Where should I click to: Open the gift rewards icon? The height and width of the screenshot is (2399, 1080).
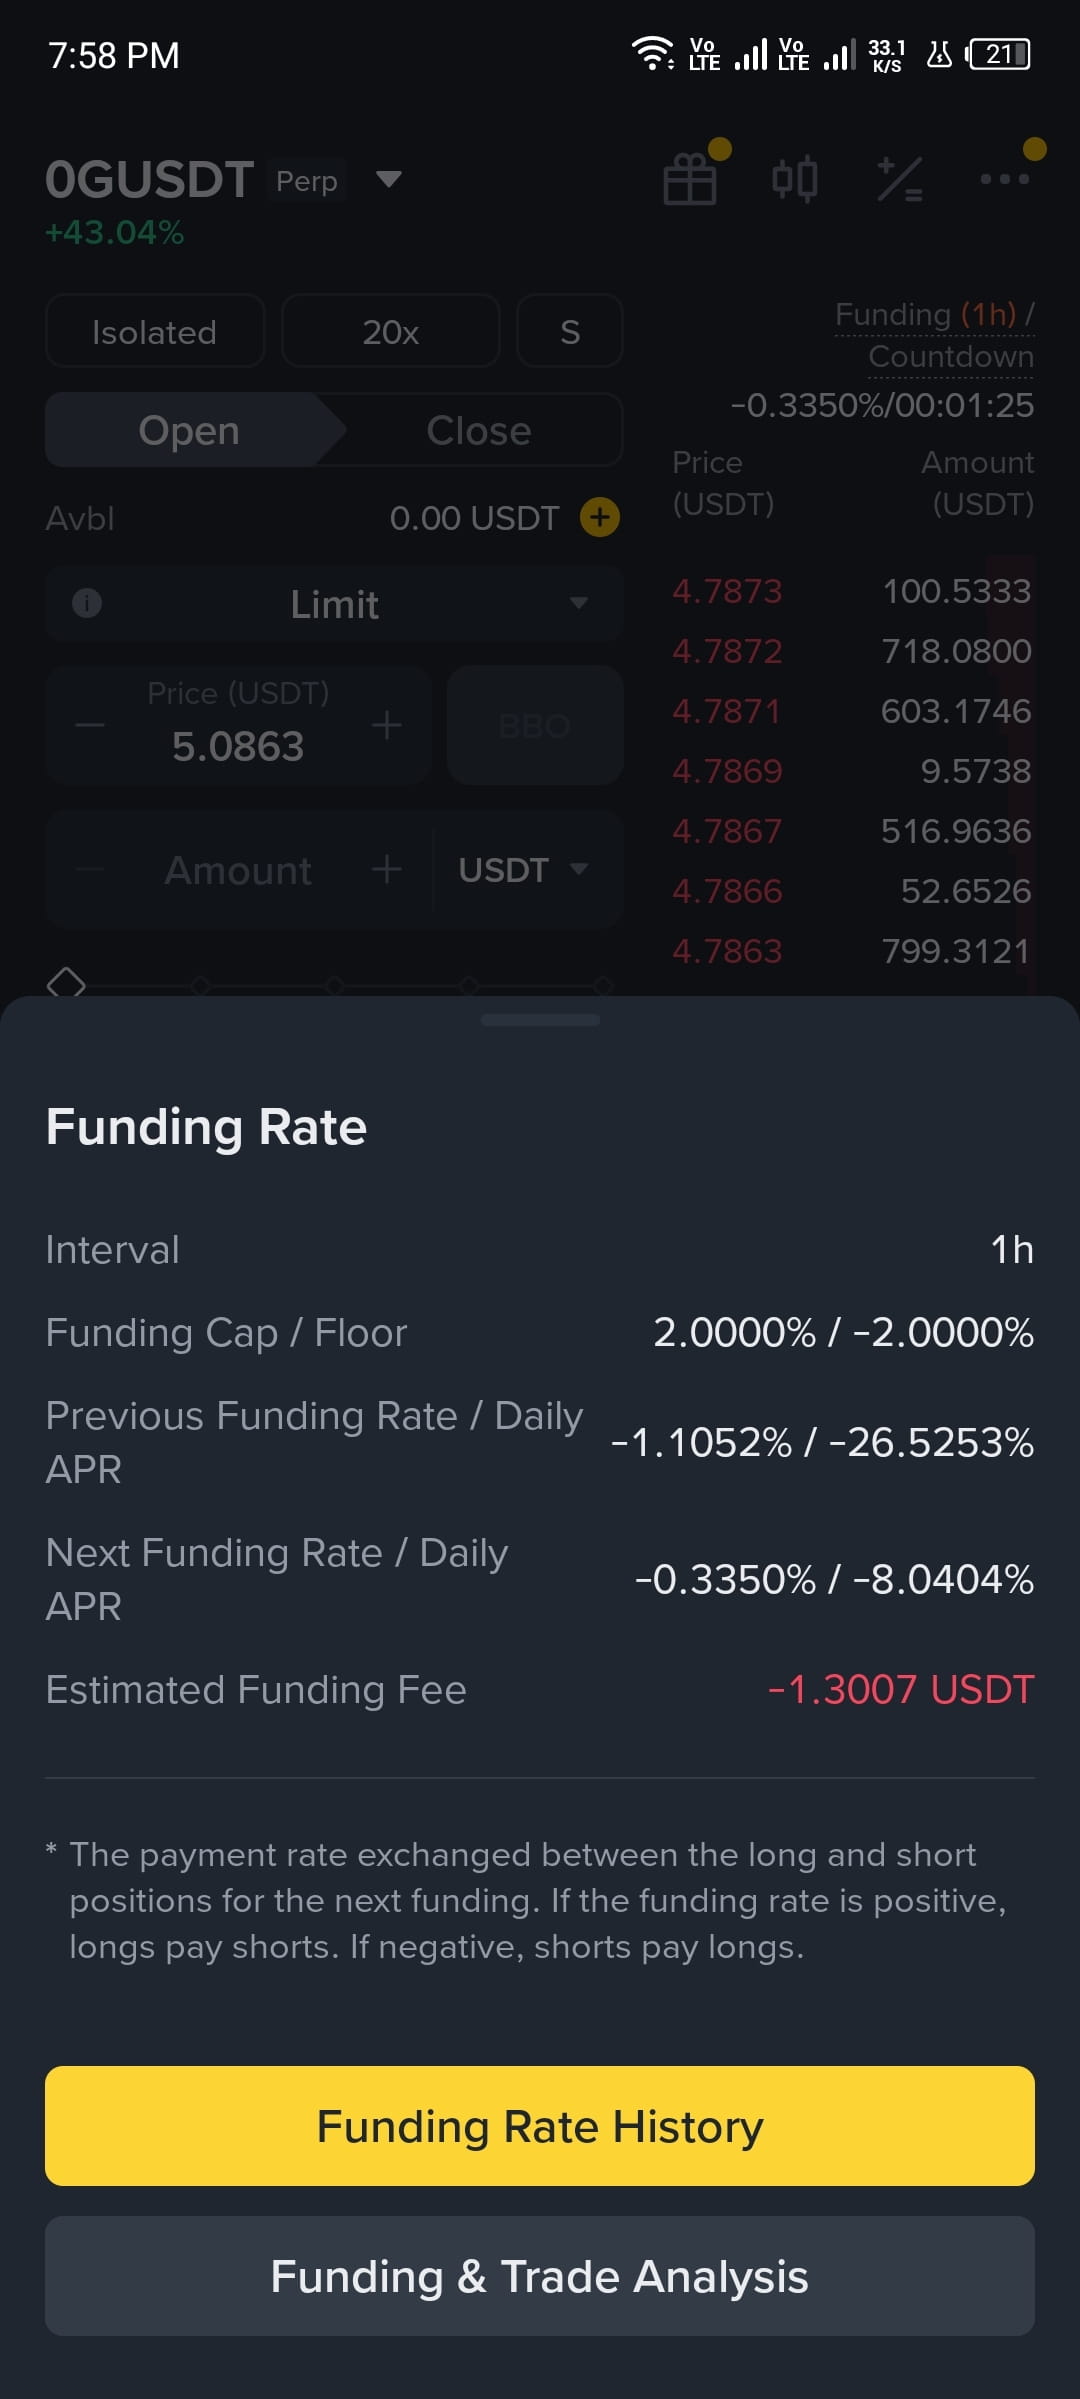[690, 179]
